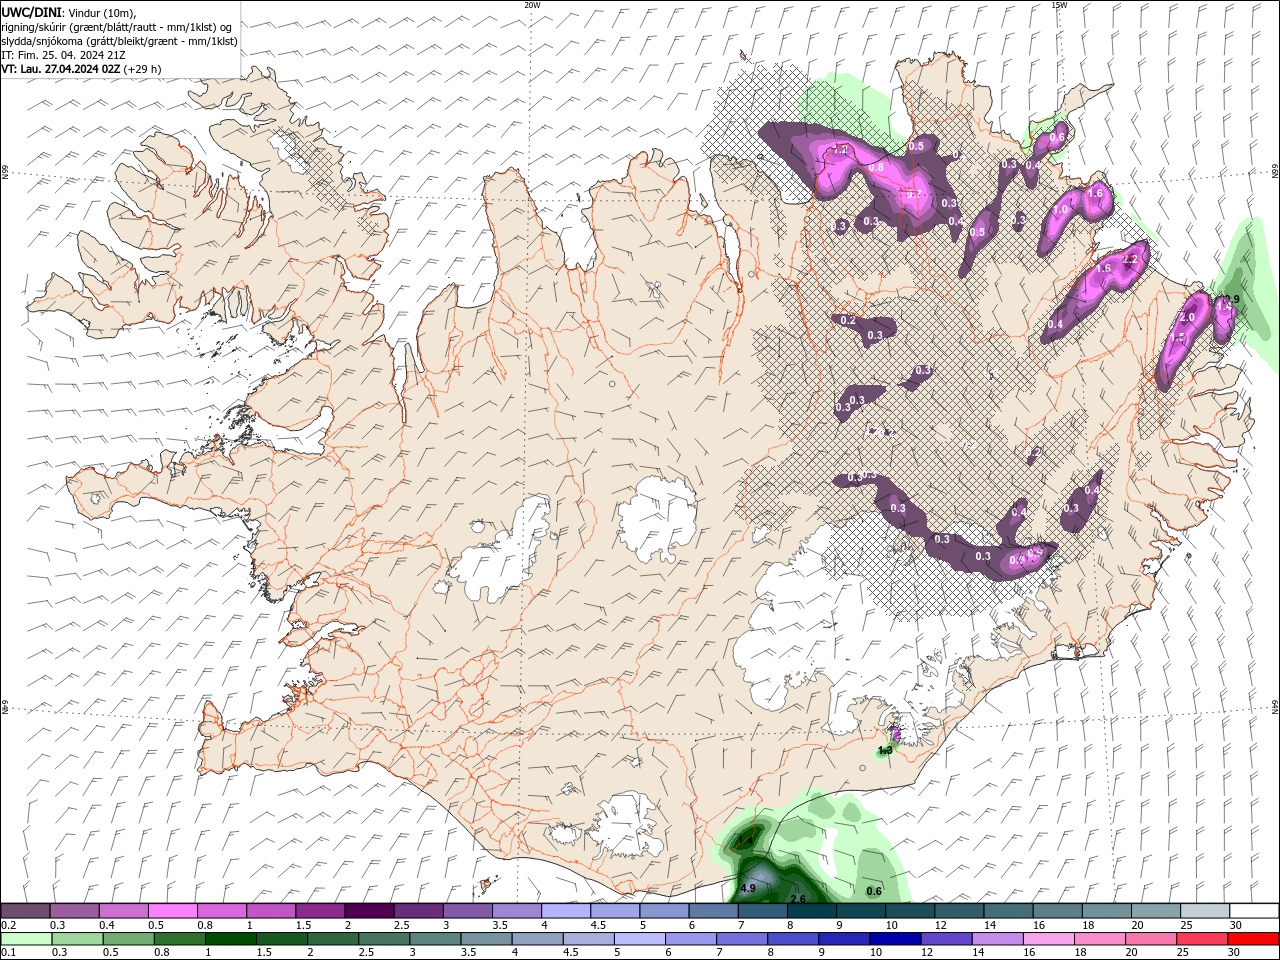The width and height of the screenshot is (1280, 960).
Task: Click the 2.2 snowfall value in northeast Iceland
Action: (x=1131, y=259)
